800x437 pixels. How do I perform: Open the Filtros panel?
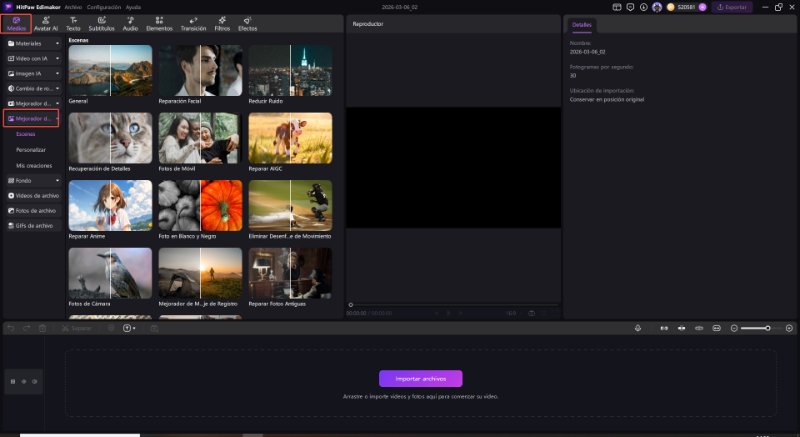click(x=221, y=23)
